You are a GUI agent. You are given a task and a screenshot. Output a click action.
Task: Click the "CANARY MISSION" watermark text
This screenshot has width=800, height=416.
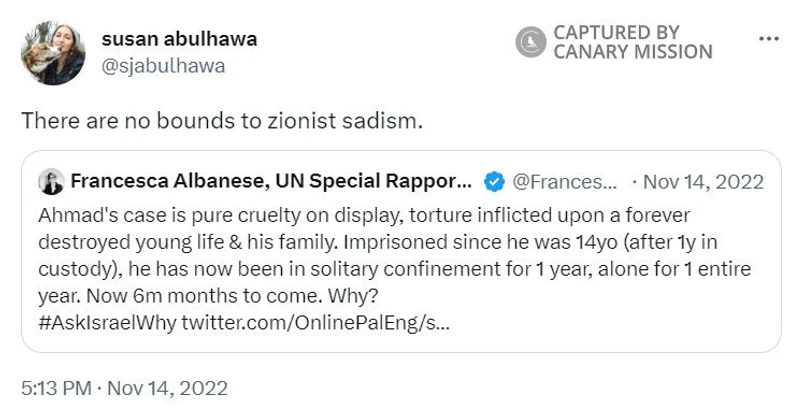632,52
